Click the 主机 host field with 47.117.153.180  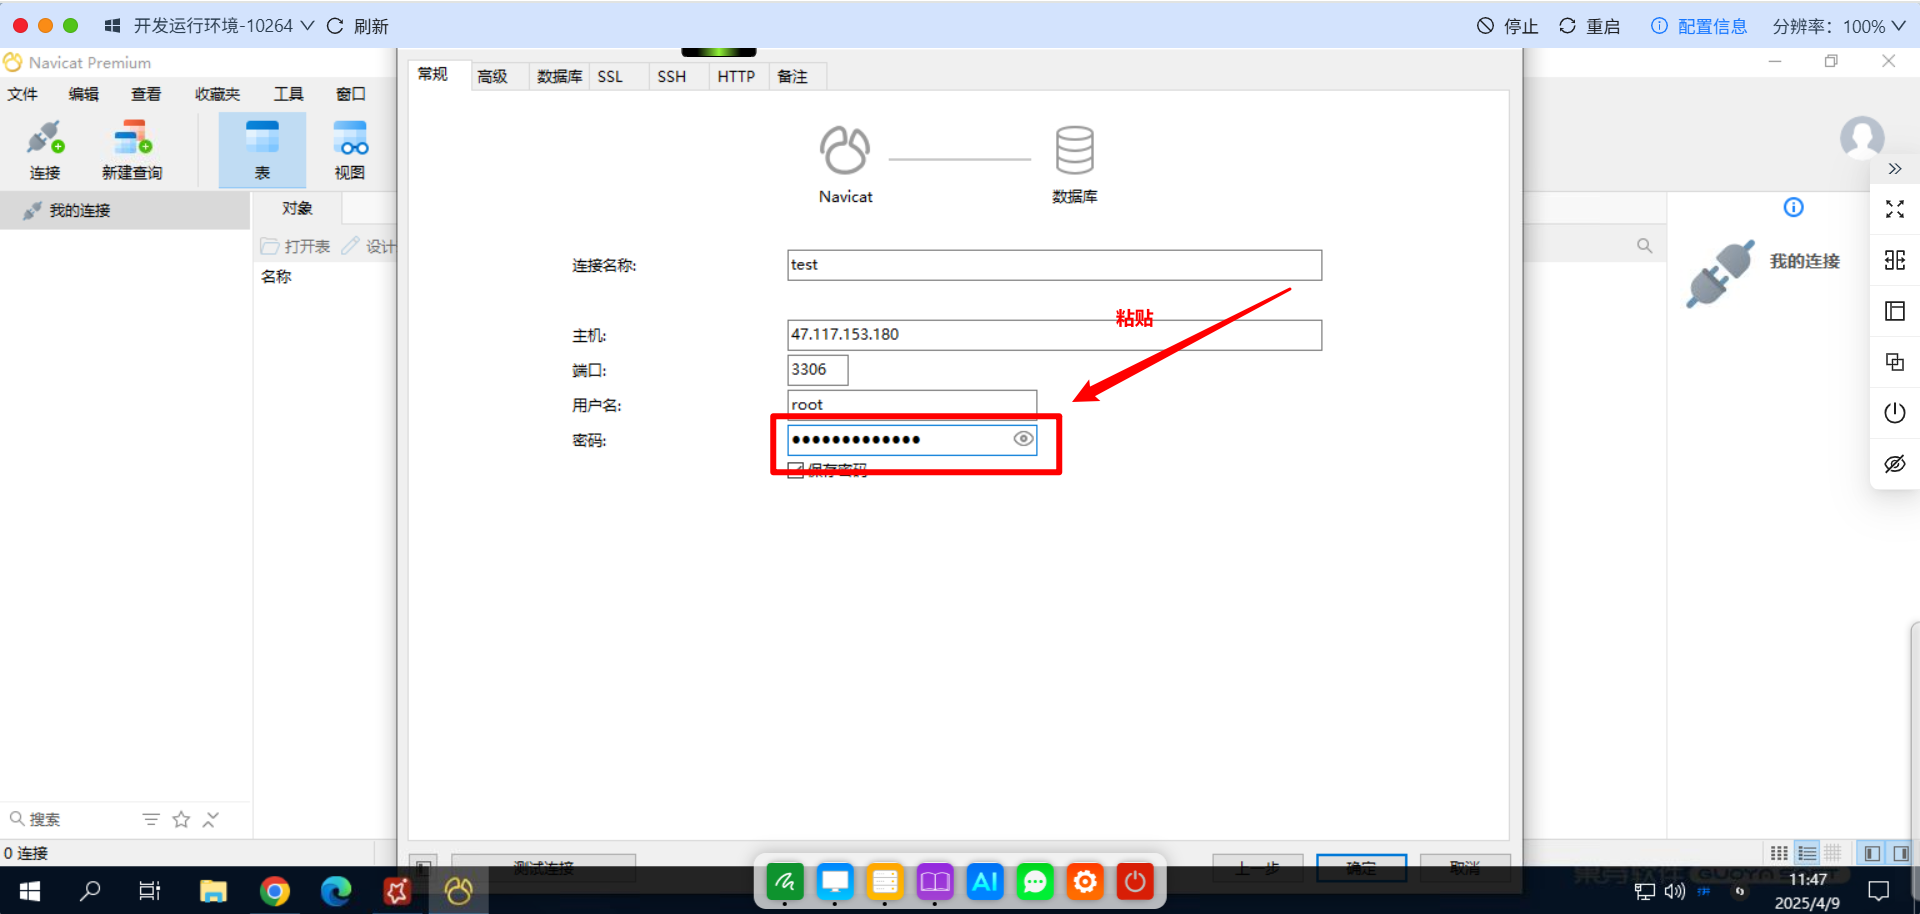pyautogui.click(x=1054, y=335)
